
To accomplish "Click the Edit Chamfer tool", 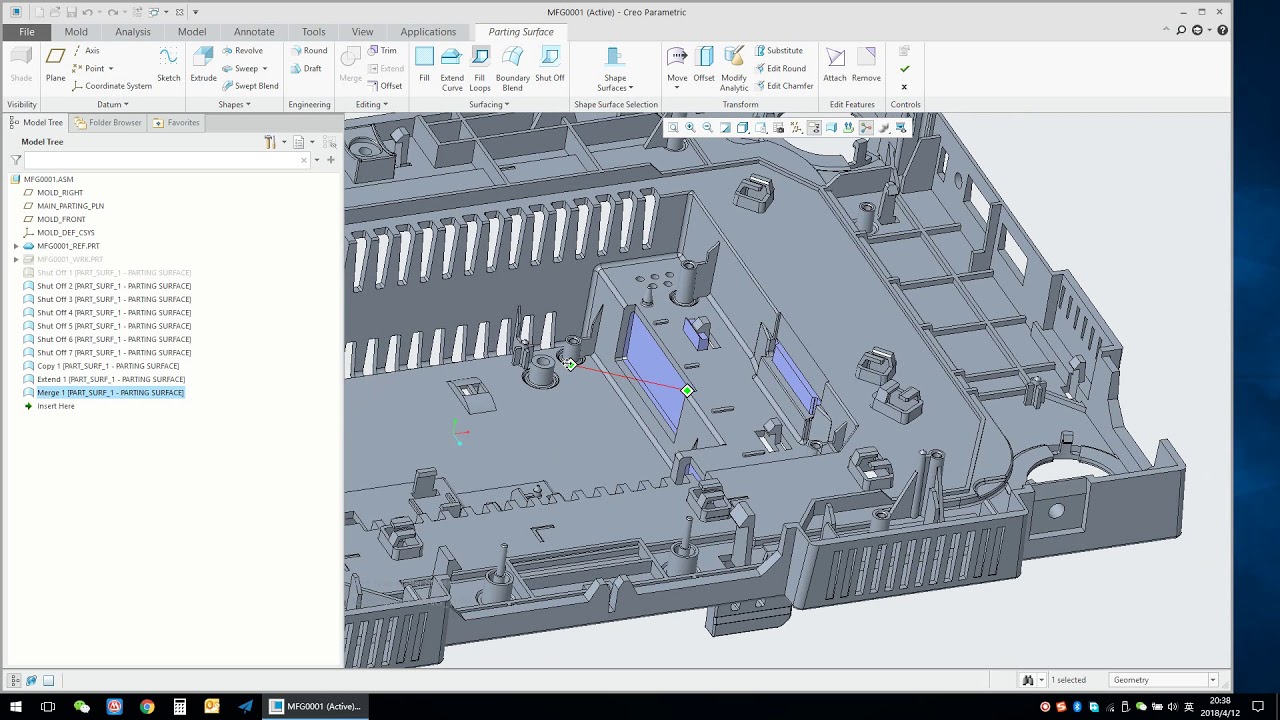I will 784,86.
